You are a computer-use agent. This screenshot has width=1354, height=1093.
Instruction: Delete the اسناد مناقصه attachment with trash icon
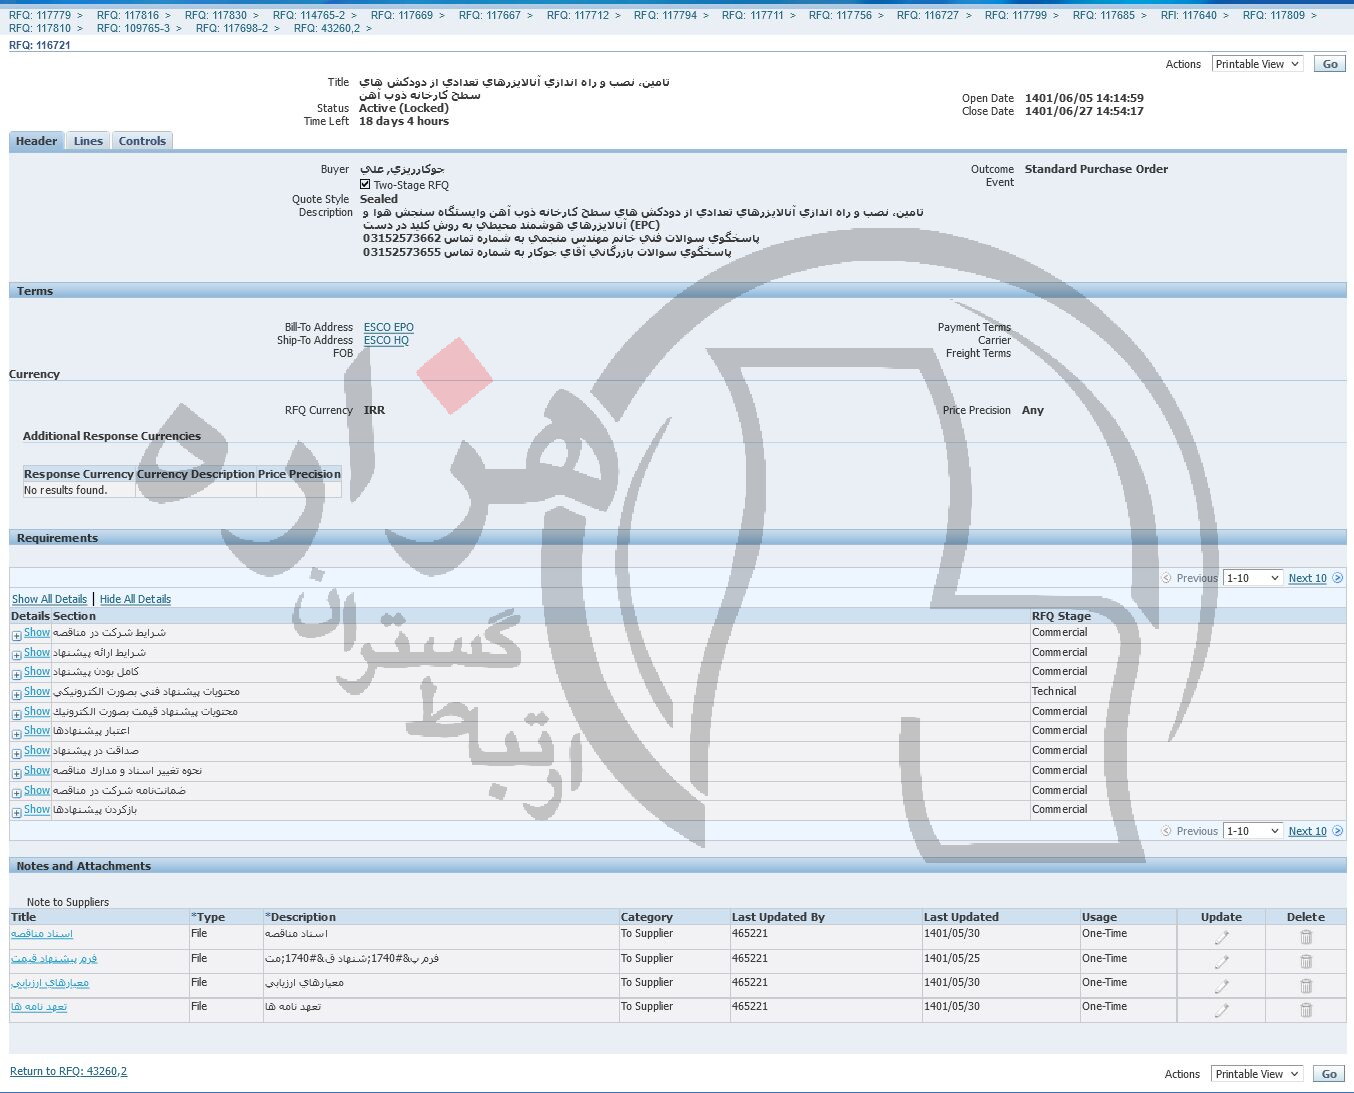coord(1306,937)
